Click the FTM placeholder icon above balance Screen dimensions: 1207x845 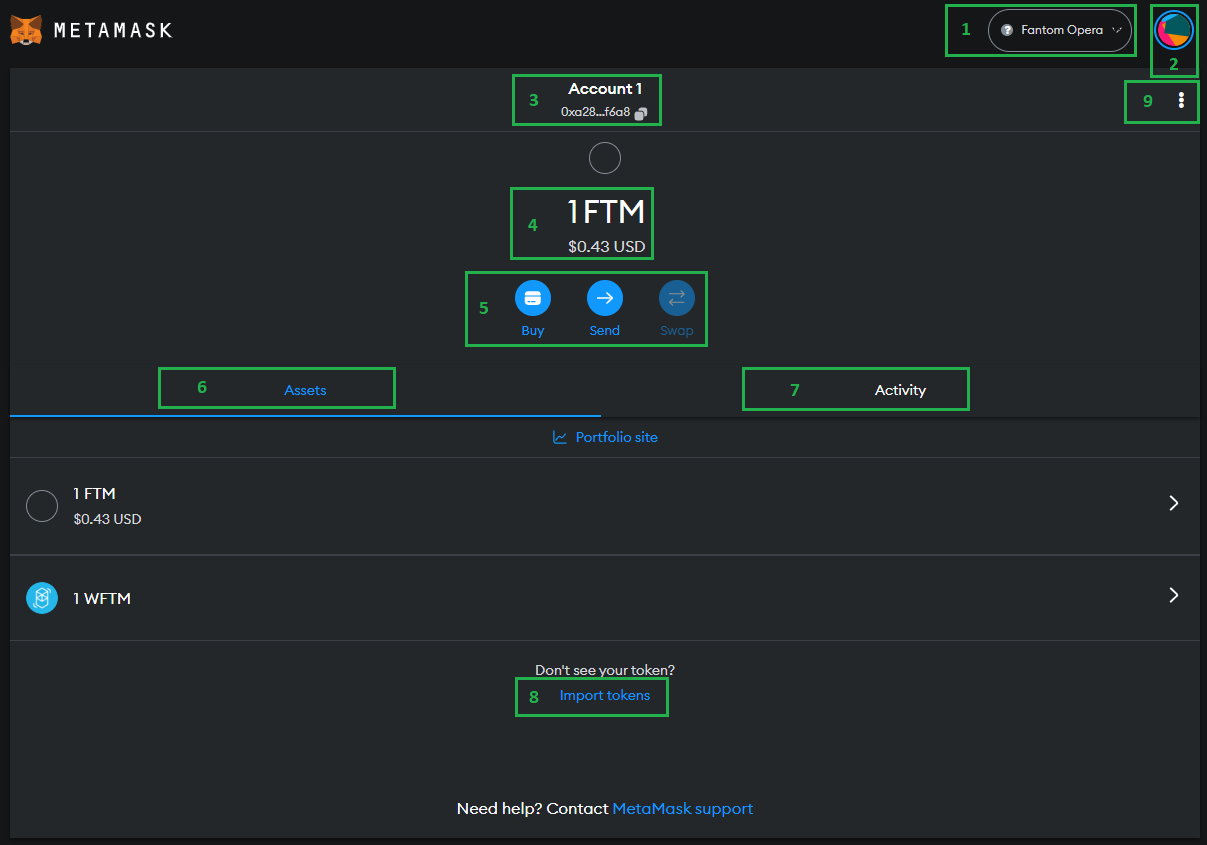[x=605, y=158]
